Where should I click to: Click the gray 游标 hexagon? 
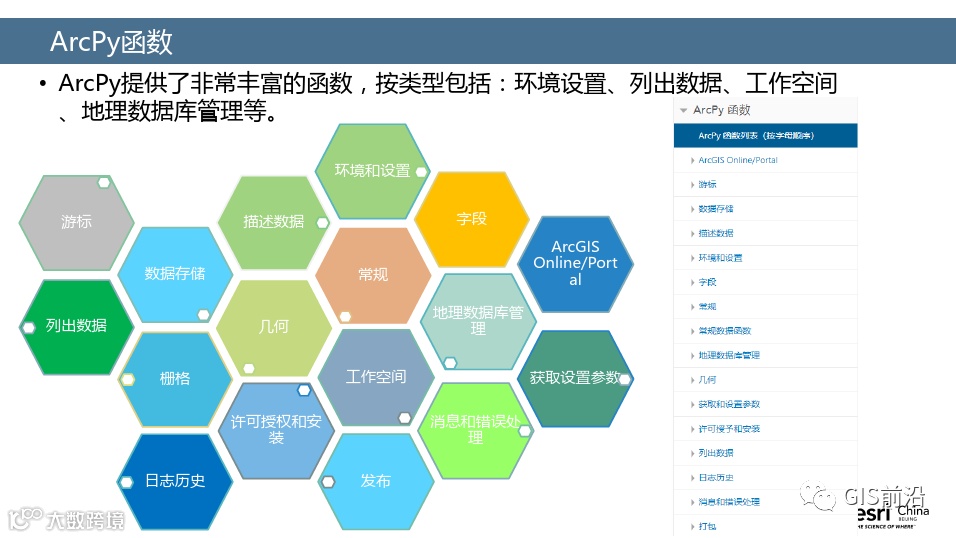pos(76,223)
